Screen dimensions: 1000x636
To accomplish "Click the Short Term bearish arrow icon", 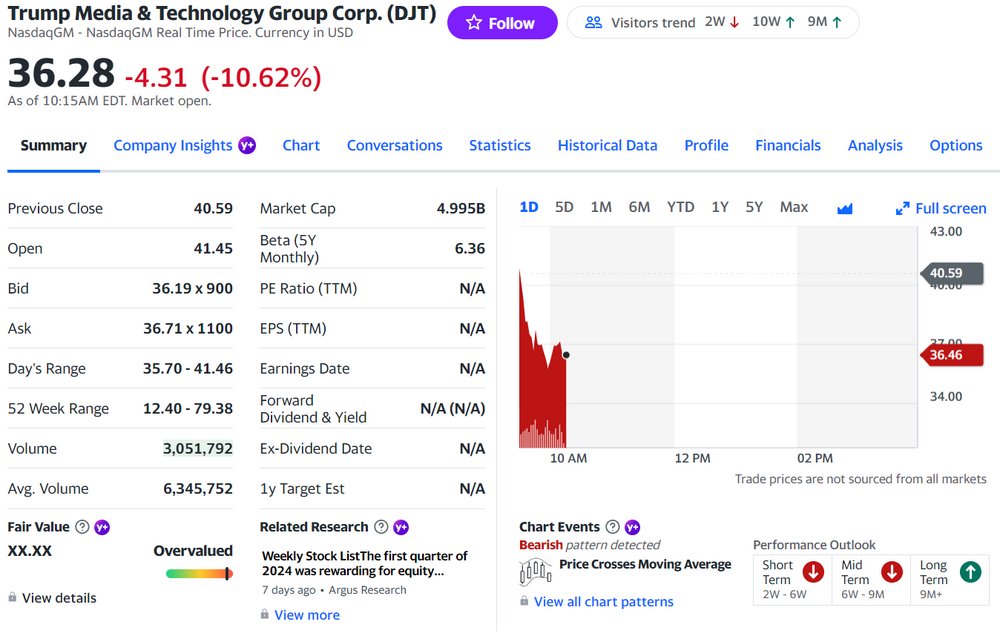I will click(813, 572).
